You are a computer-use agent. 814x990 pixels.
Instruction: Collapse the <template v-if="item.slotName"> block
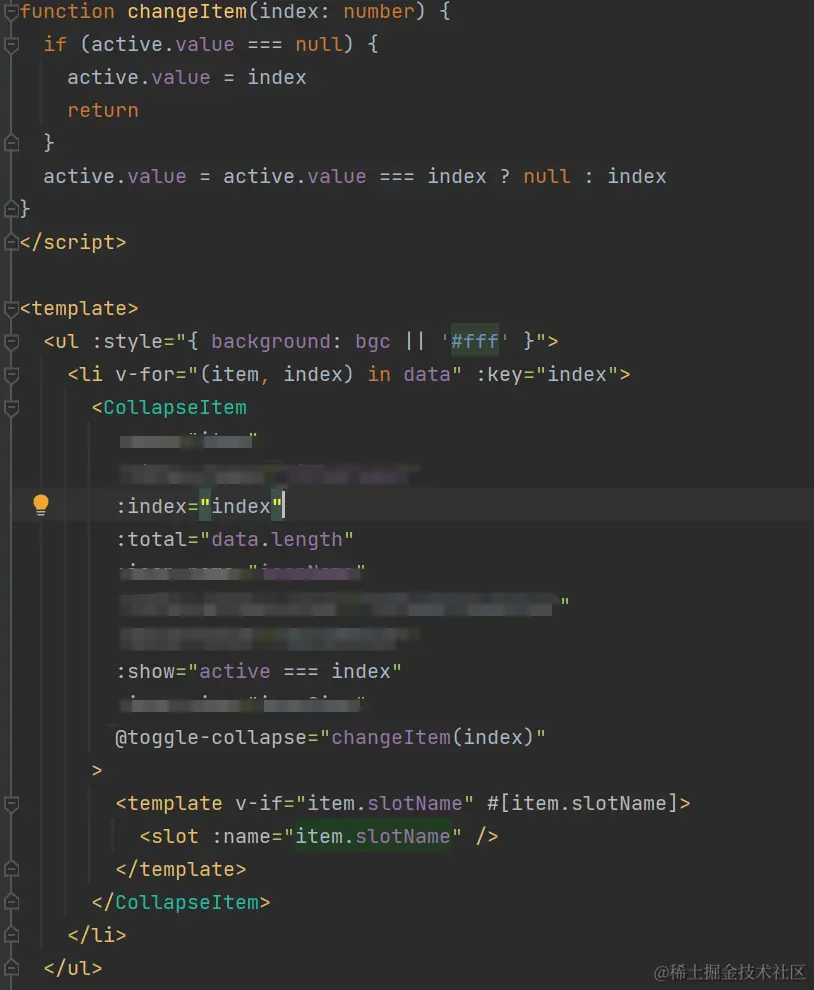pos(11,804)
